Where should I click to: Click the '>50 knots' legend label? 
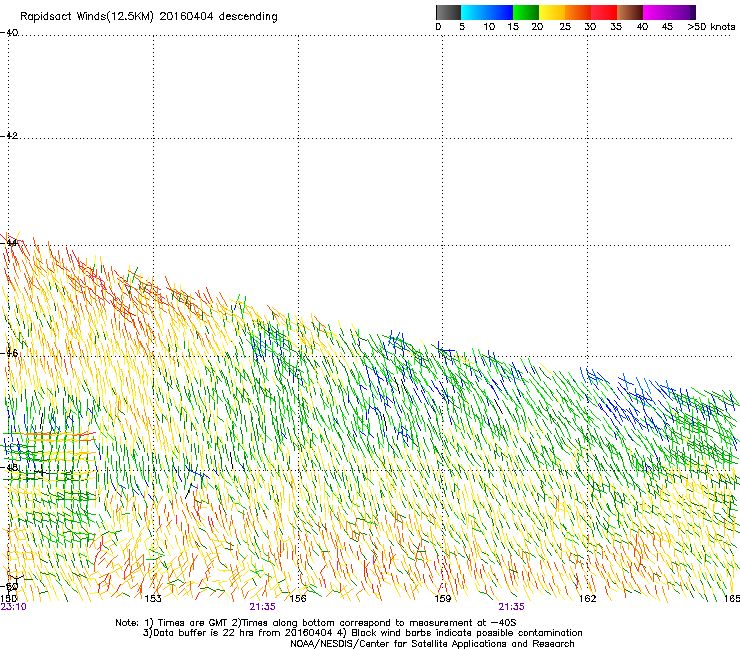pyautogui.click(x=711, y=27)
